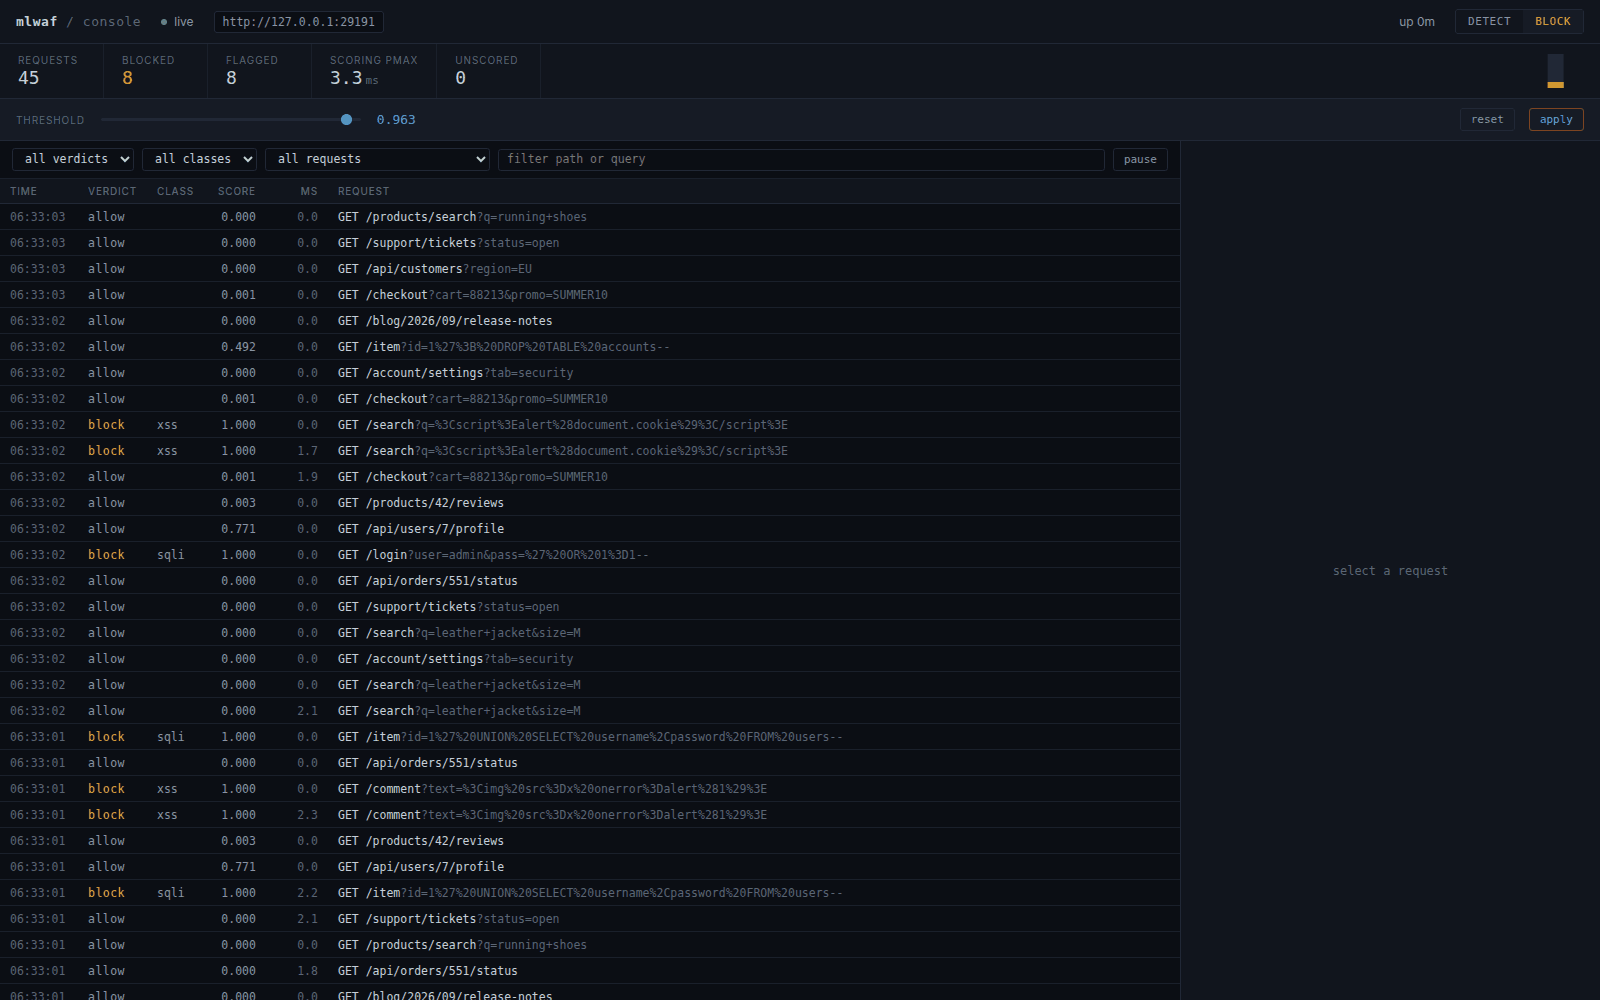
Task: Select the /api/customers?region=EU request row
Action: [590, 269]
